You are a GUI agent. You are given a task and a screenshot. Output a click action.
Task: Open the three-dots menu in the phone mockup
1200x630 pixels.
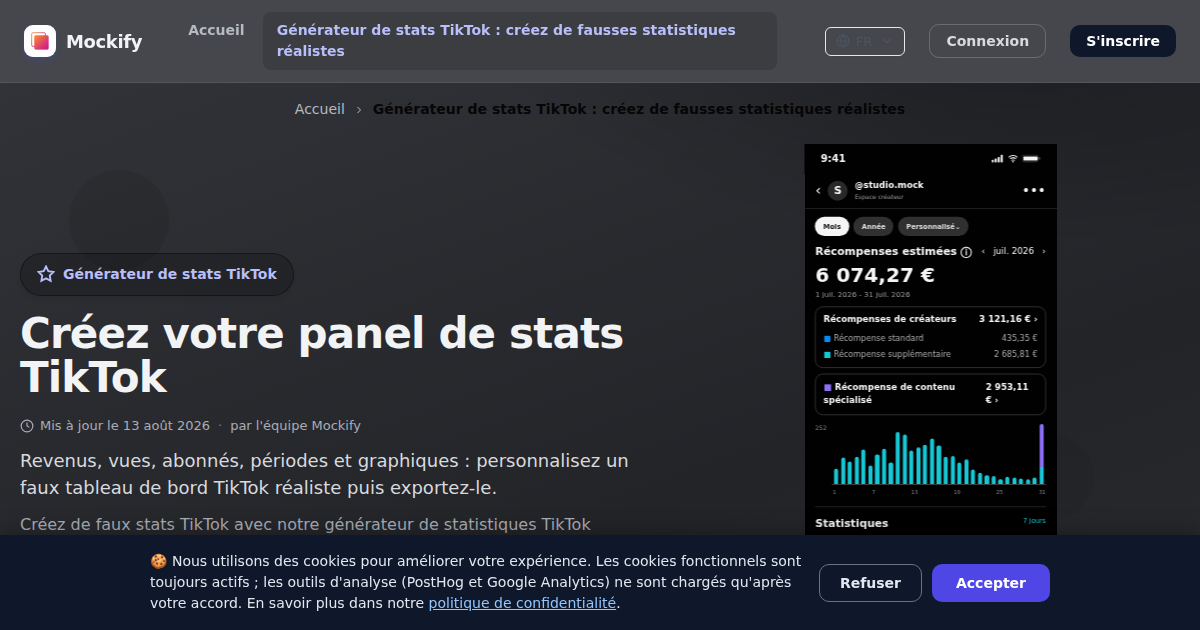click(1034, 190)
